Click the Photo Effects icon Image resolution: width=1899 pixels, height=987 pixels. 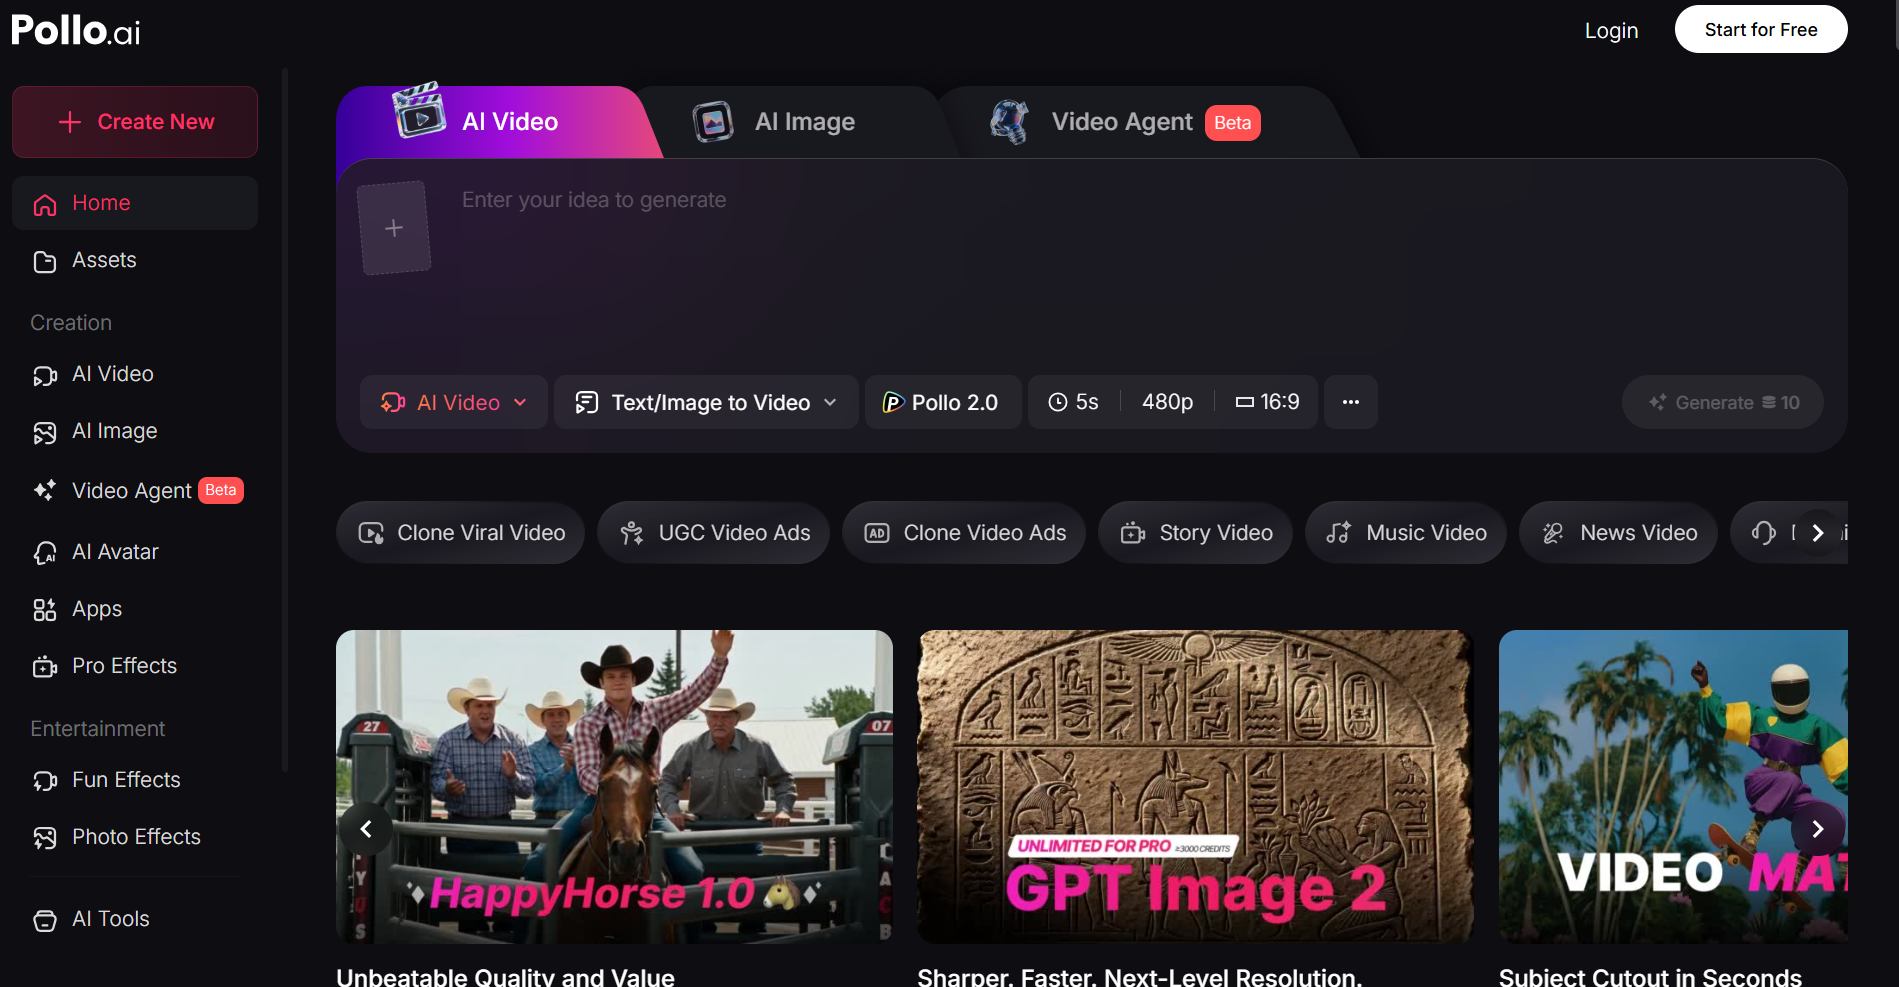[45, 838]
